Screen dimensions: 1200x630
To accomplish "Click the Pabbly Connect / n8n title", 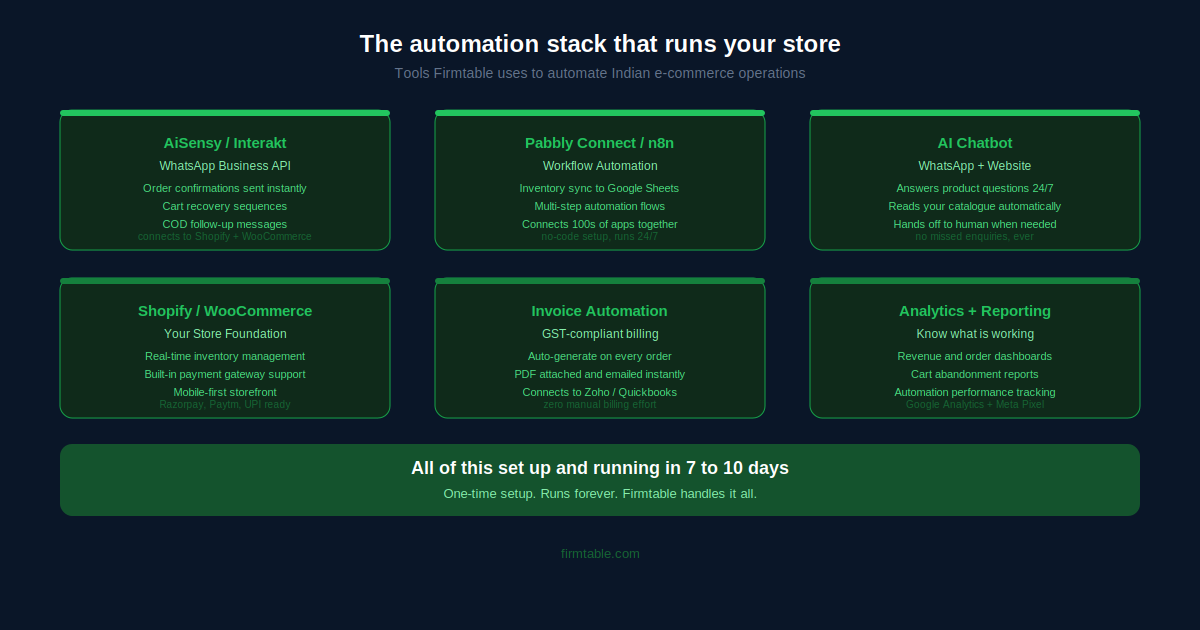I will pos(600,143).
